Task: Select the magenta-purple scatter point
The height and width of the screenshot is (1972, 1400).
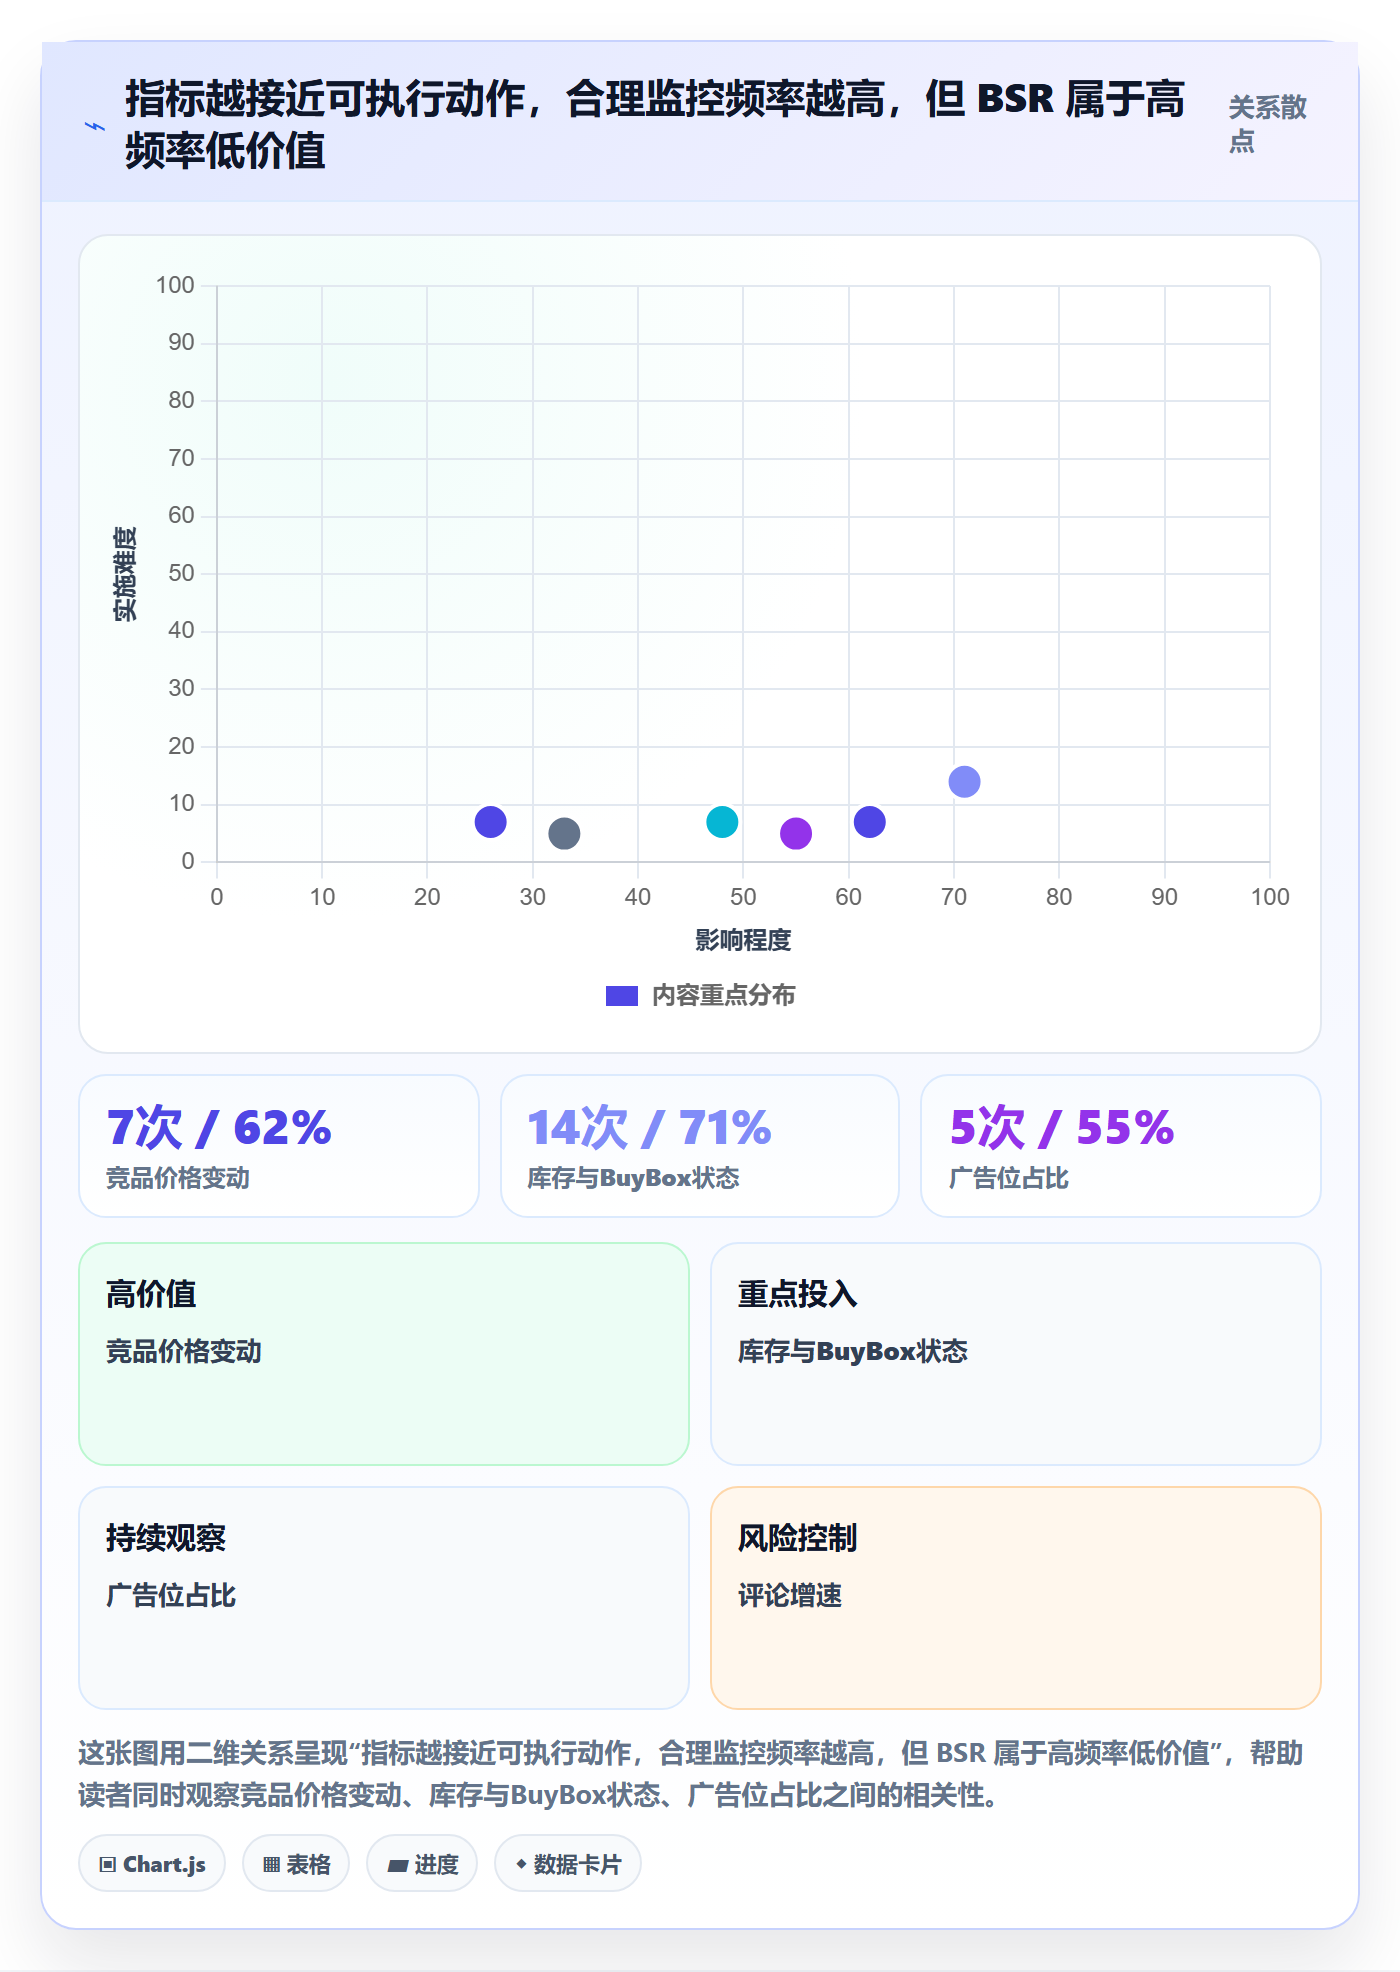Action: [x=796, y=833]
